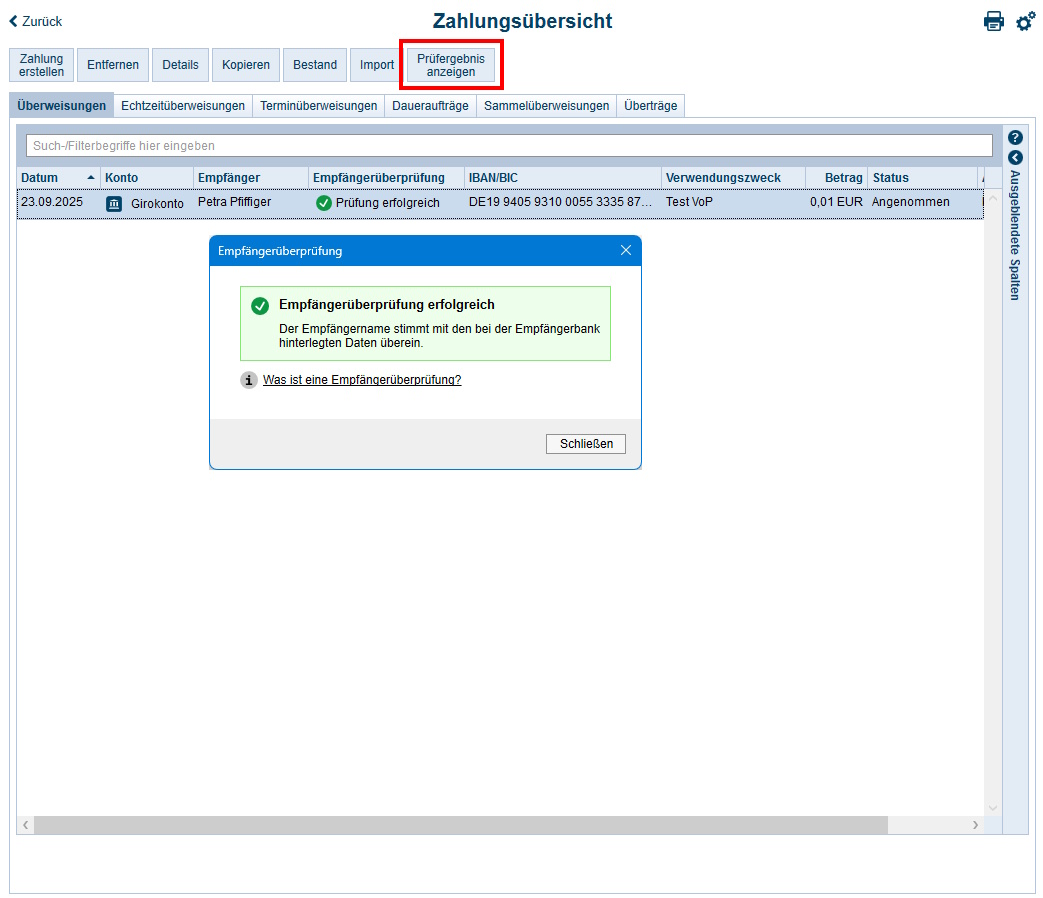Viewport: 1043px width, 898px height.
Task: Focus the search and filter input field
Action: (x=508, y=146)
